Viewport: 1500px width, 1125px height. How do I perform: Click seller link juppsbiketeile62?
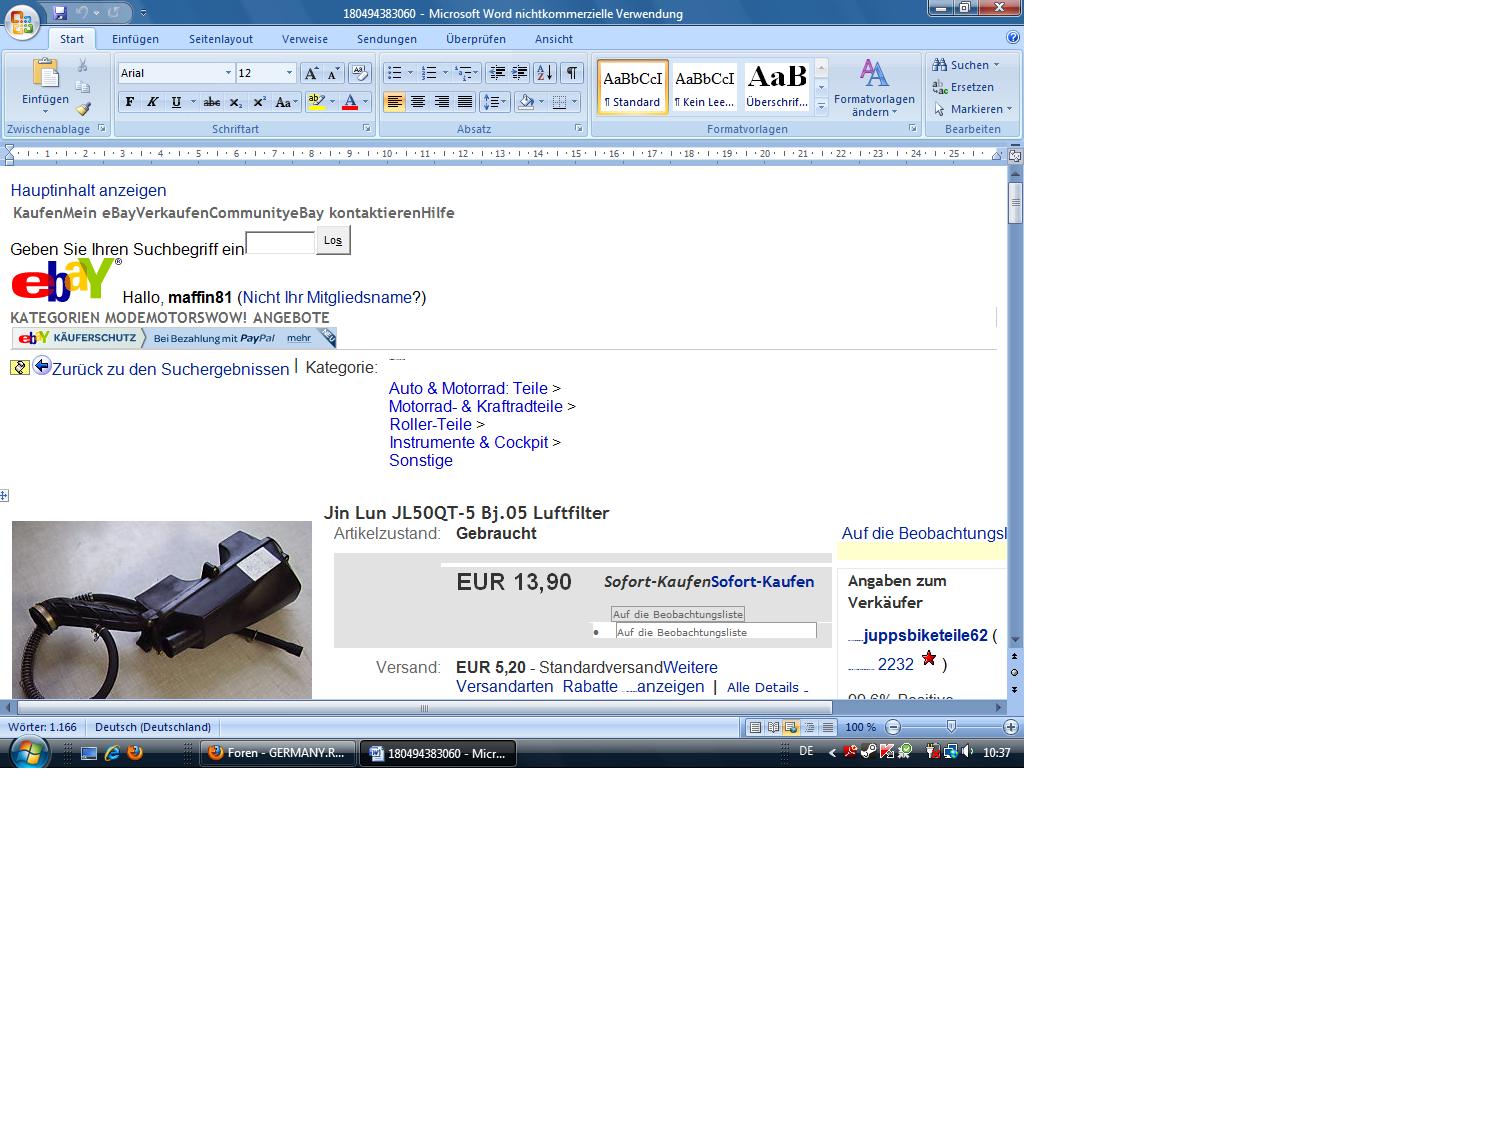pyautogui.click(x=926, y=635)
